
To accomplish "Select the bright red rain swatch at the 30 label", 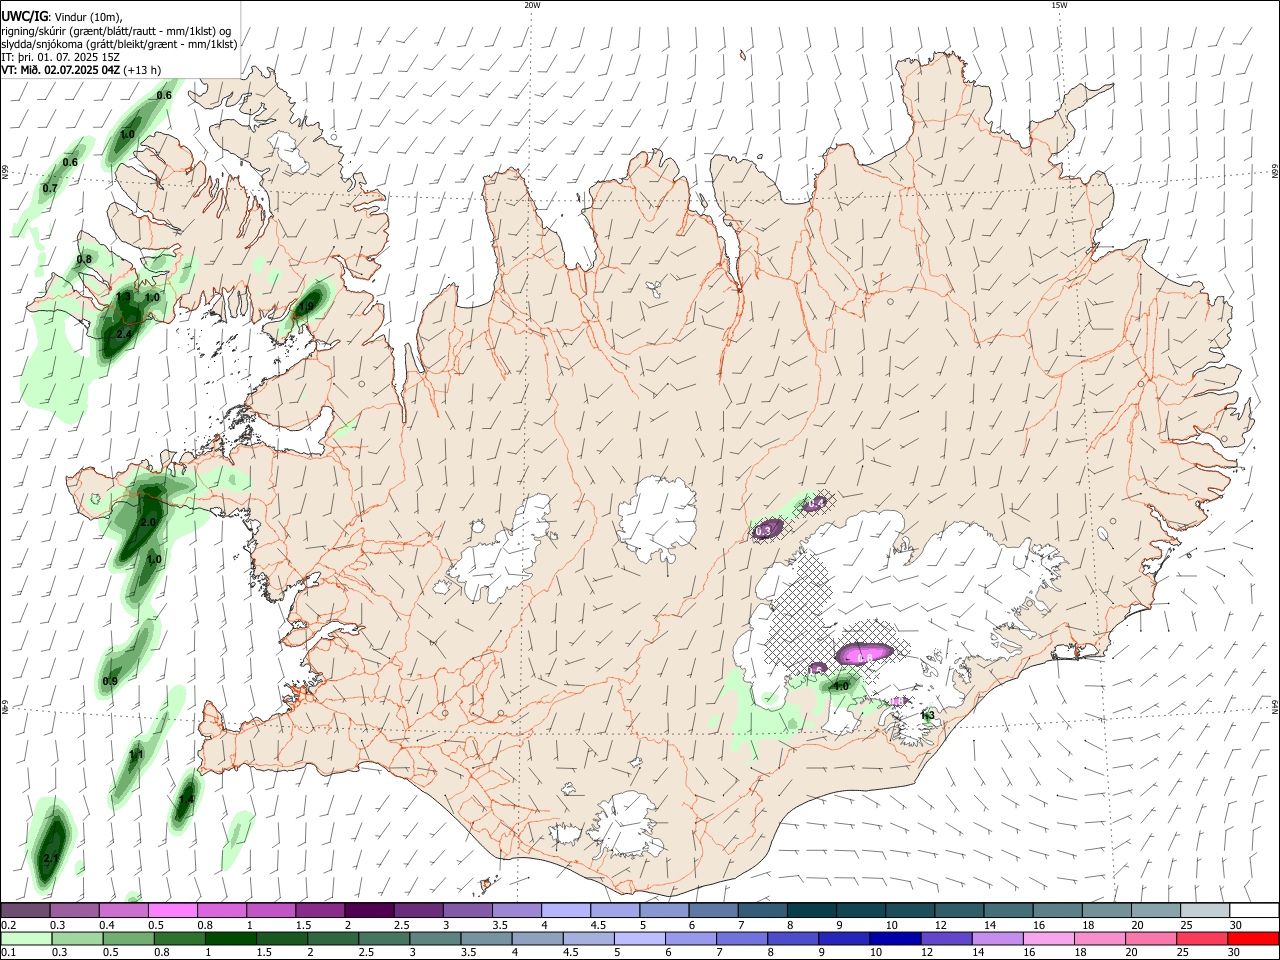I will click(1253, 938).
